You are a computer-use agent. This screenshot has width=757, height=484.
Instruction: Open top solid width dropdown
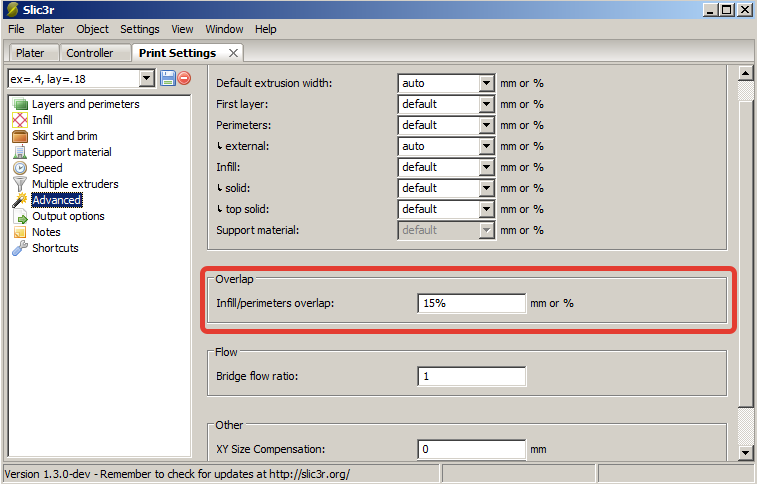[487, 209]
